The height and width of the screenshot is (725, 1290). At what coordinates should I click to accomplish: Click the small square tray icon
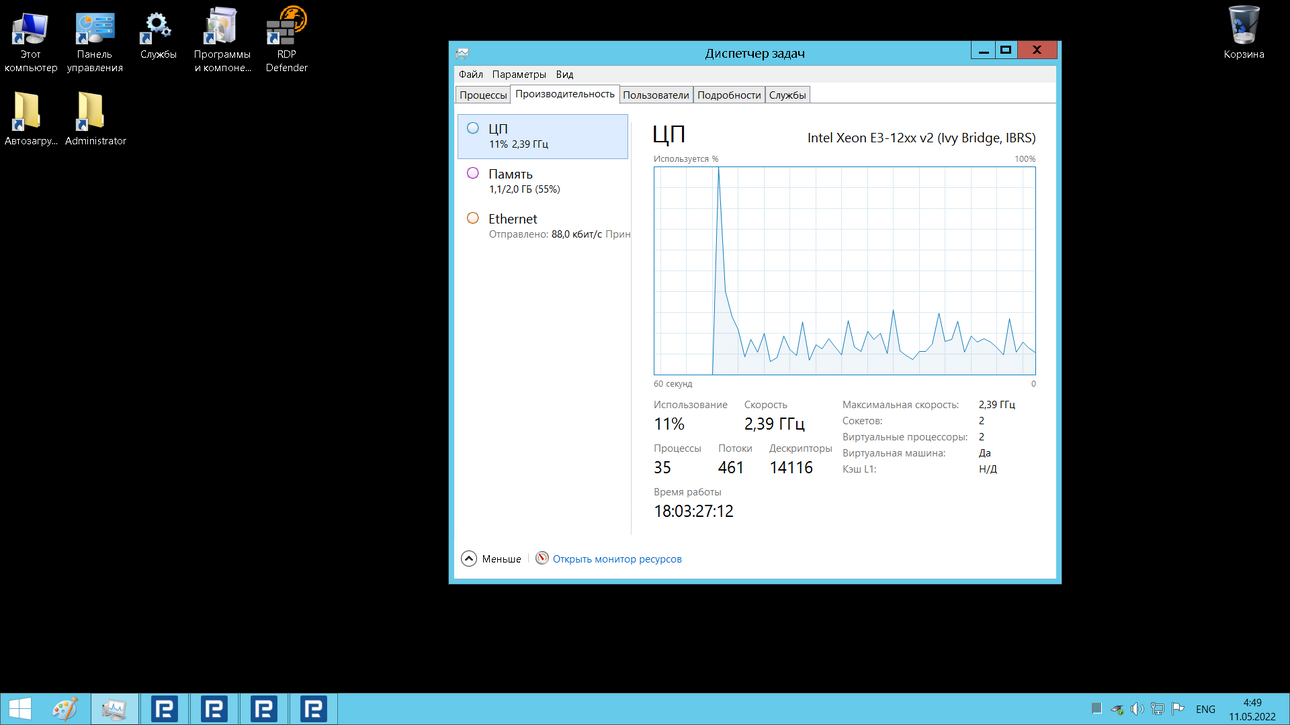click(x=1097, y=709)
